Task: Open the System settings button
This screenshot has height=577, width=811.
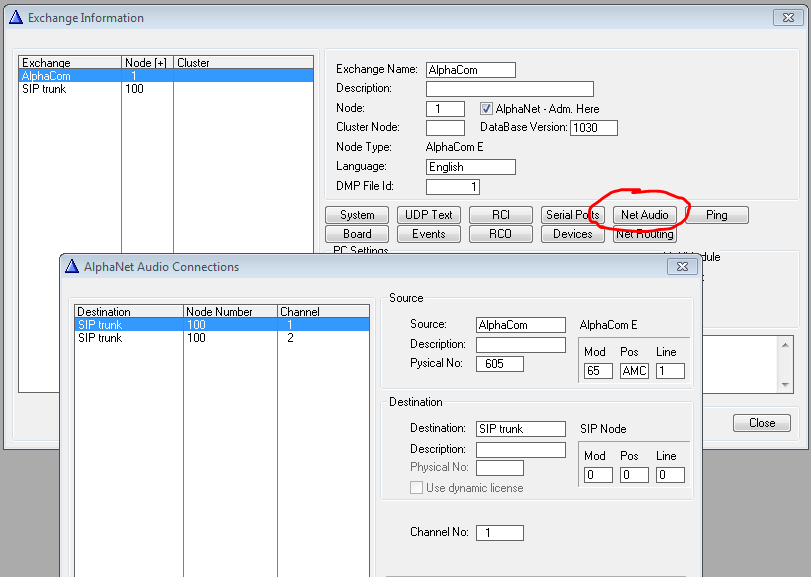Action: pyautogui.click(x=357, y=215)
